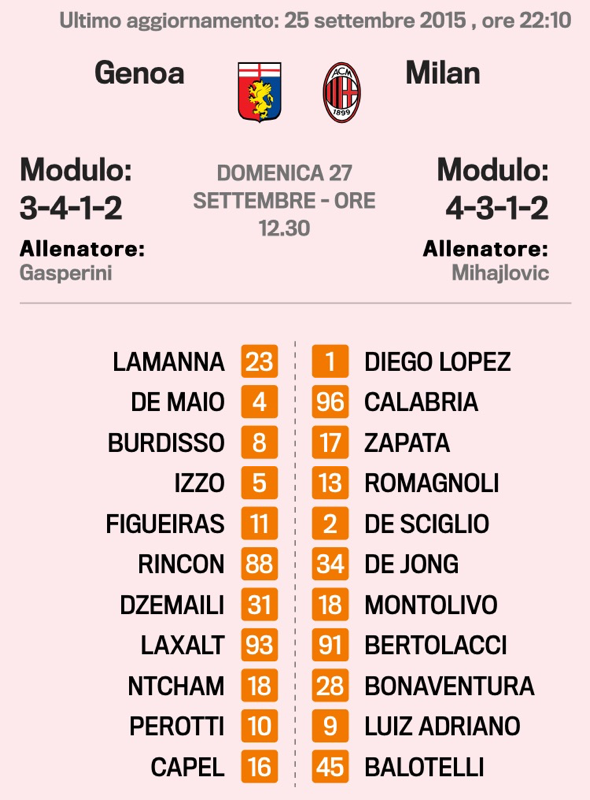Screen dimensions: 590x800
Task: Click player name LUIZ ADRIANO
Action: (x=442, y=727)
